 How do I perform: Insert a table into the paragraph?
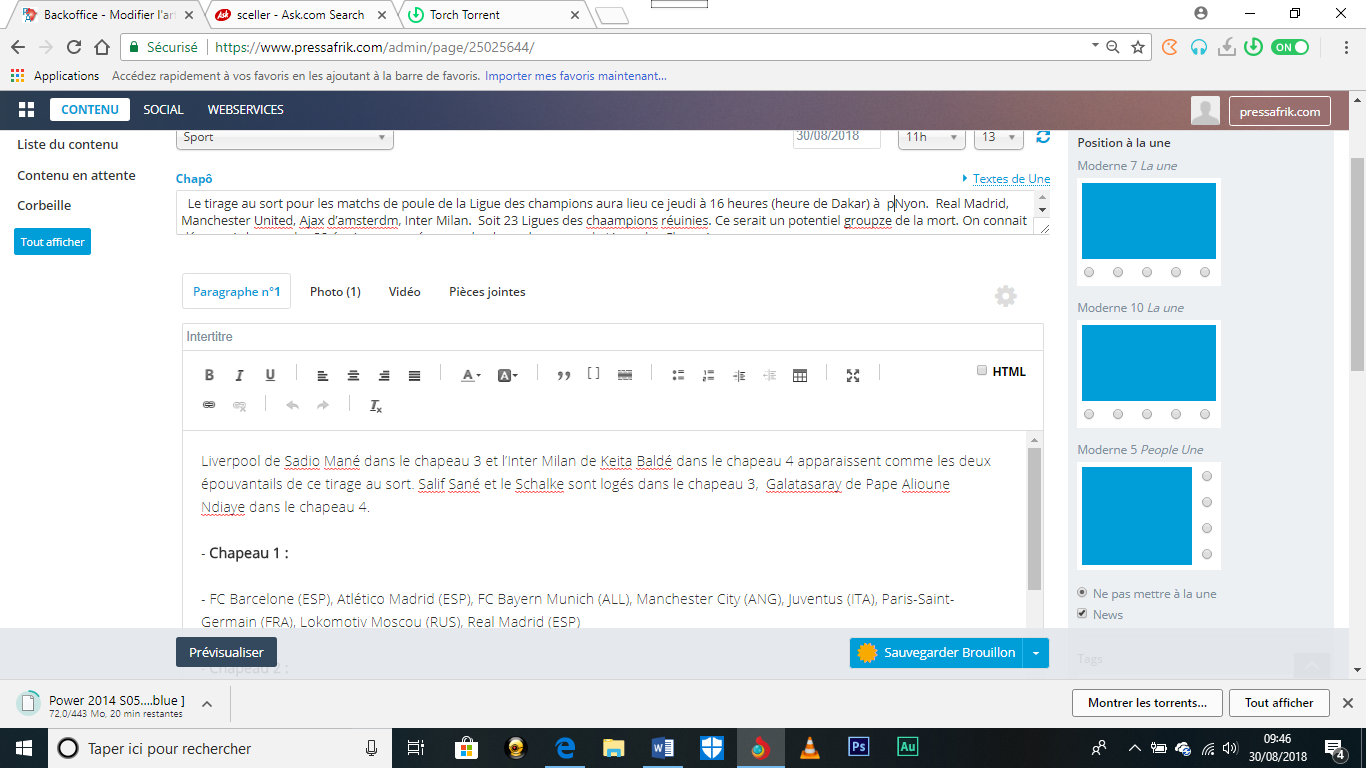800,376
